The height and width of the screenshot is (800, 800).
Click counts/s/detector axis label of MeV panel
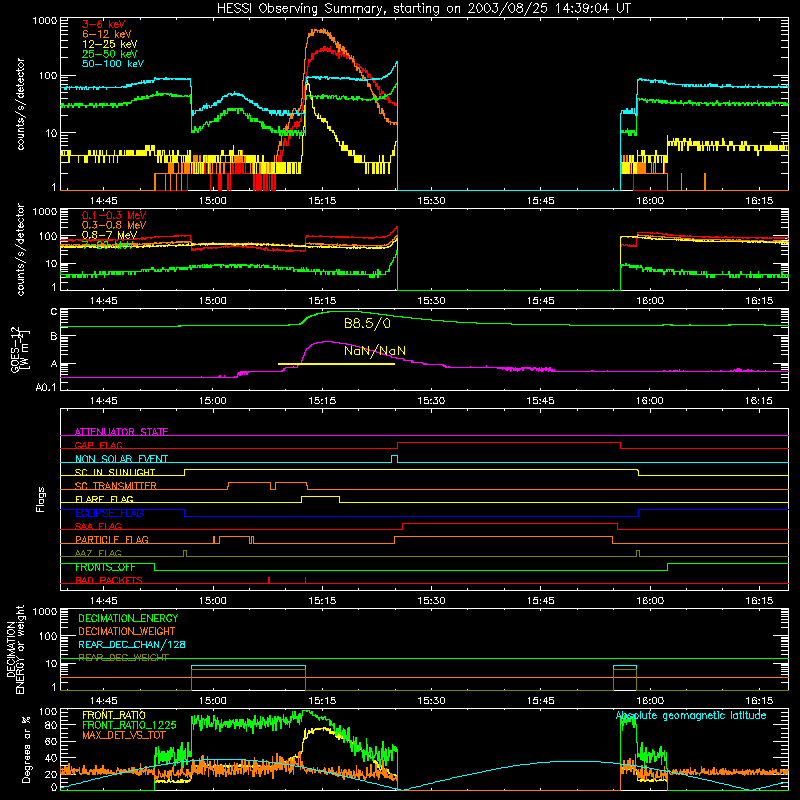pyautogui.click(x=20, y=249)
